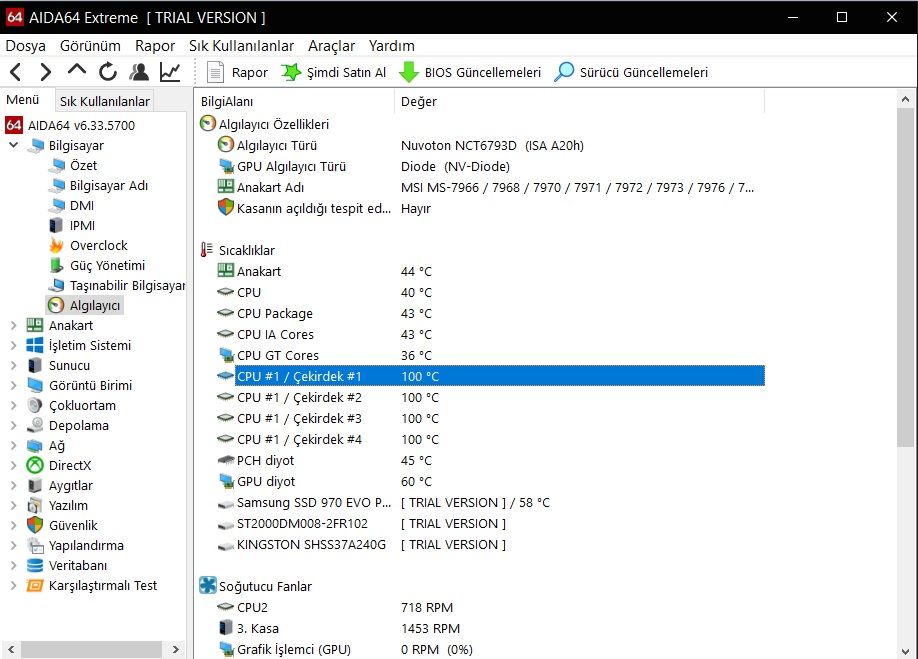The width and height of the screenshot is (918, 659).
Task: Expand the Aygıtlar tree node
Action: coord(13,485)
